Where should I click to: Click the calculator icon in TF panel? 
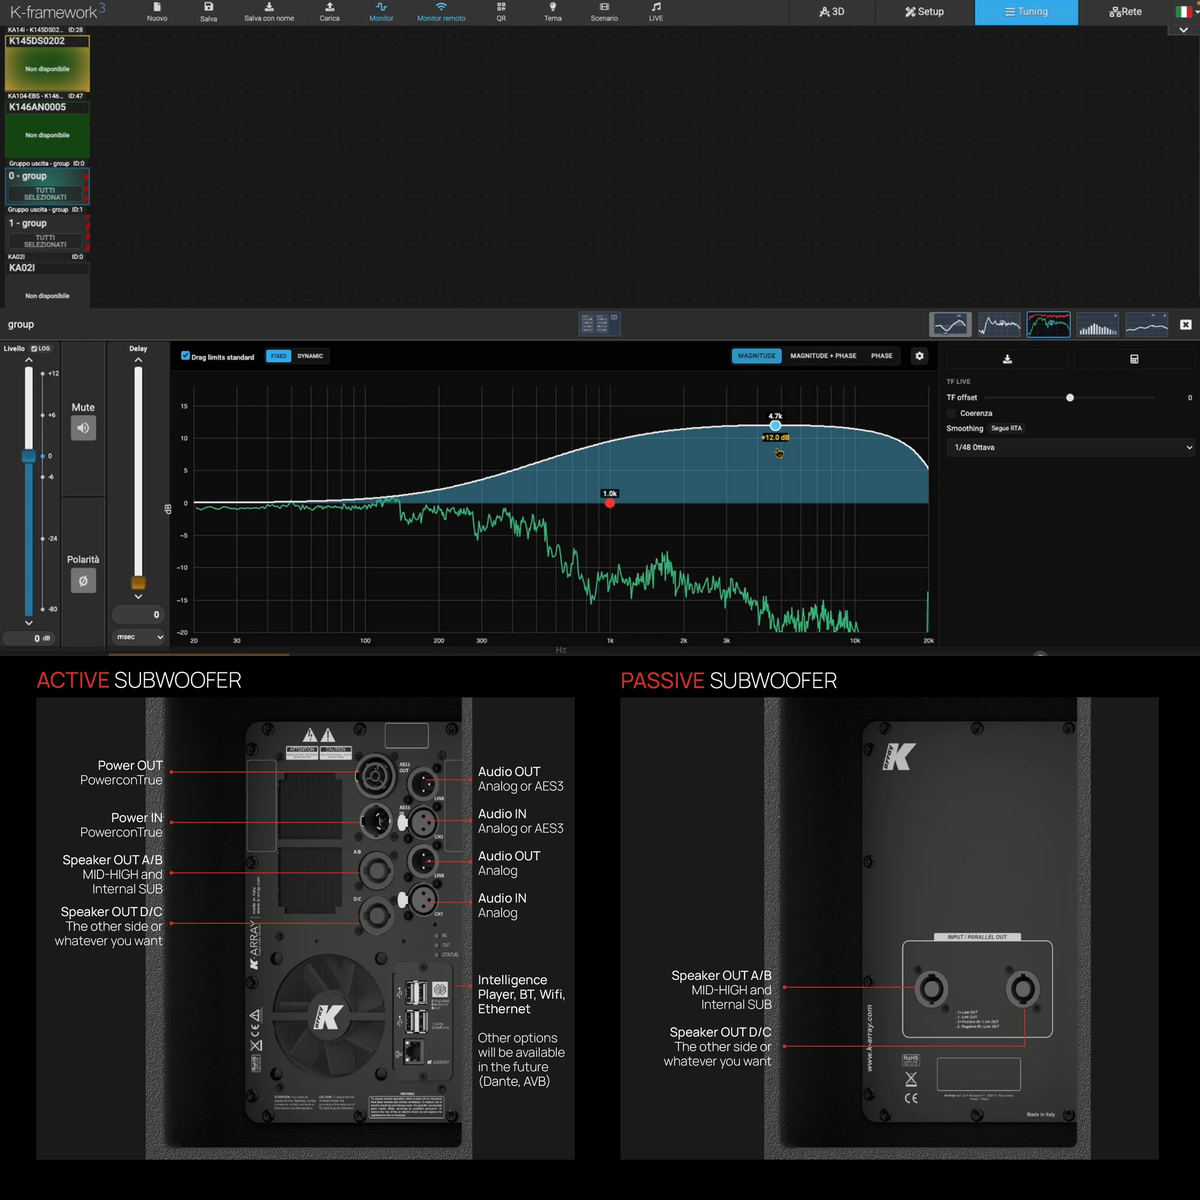(x=1134, y=359)
